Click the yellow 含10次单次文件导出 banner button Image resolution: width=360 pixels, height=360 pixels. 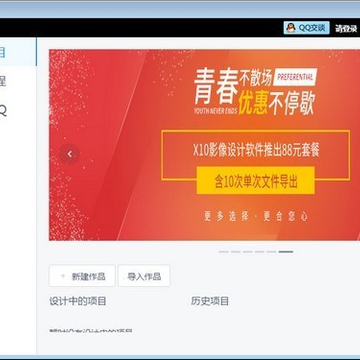[255, 180]
